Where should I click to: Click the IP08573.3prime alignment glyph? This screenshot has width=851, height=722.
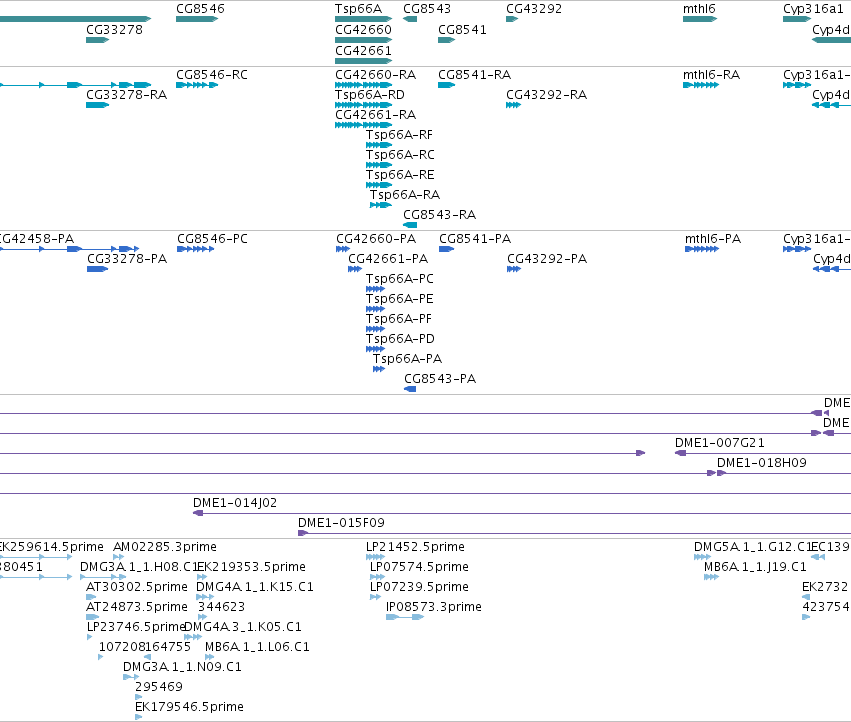[404, 617]
